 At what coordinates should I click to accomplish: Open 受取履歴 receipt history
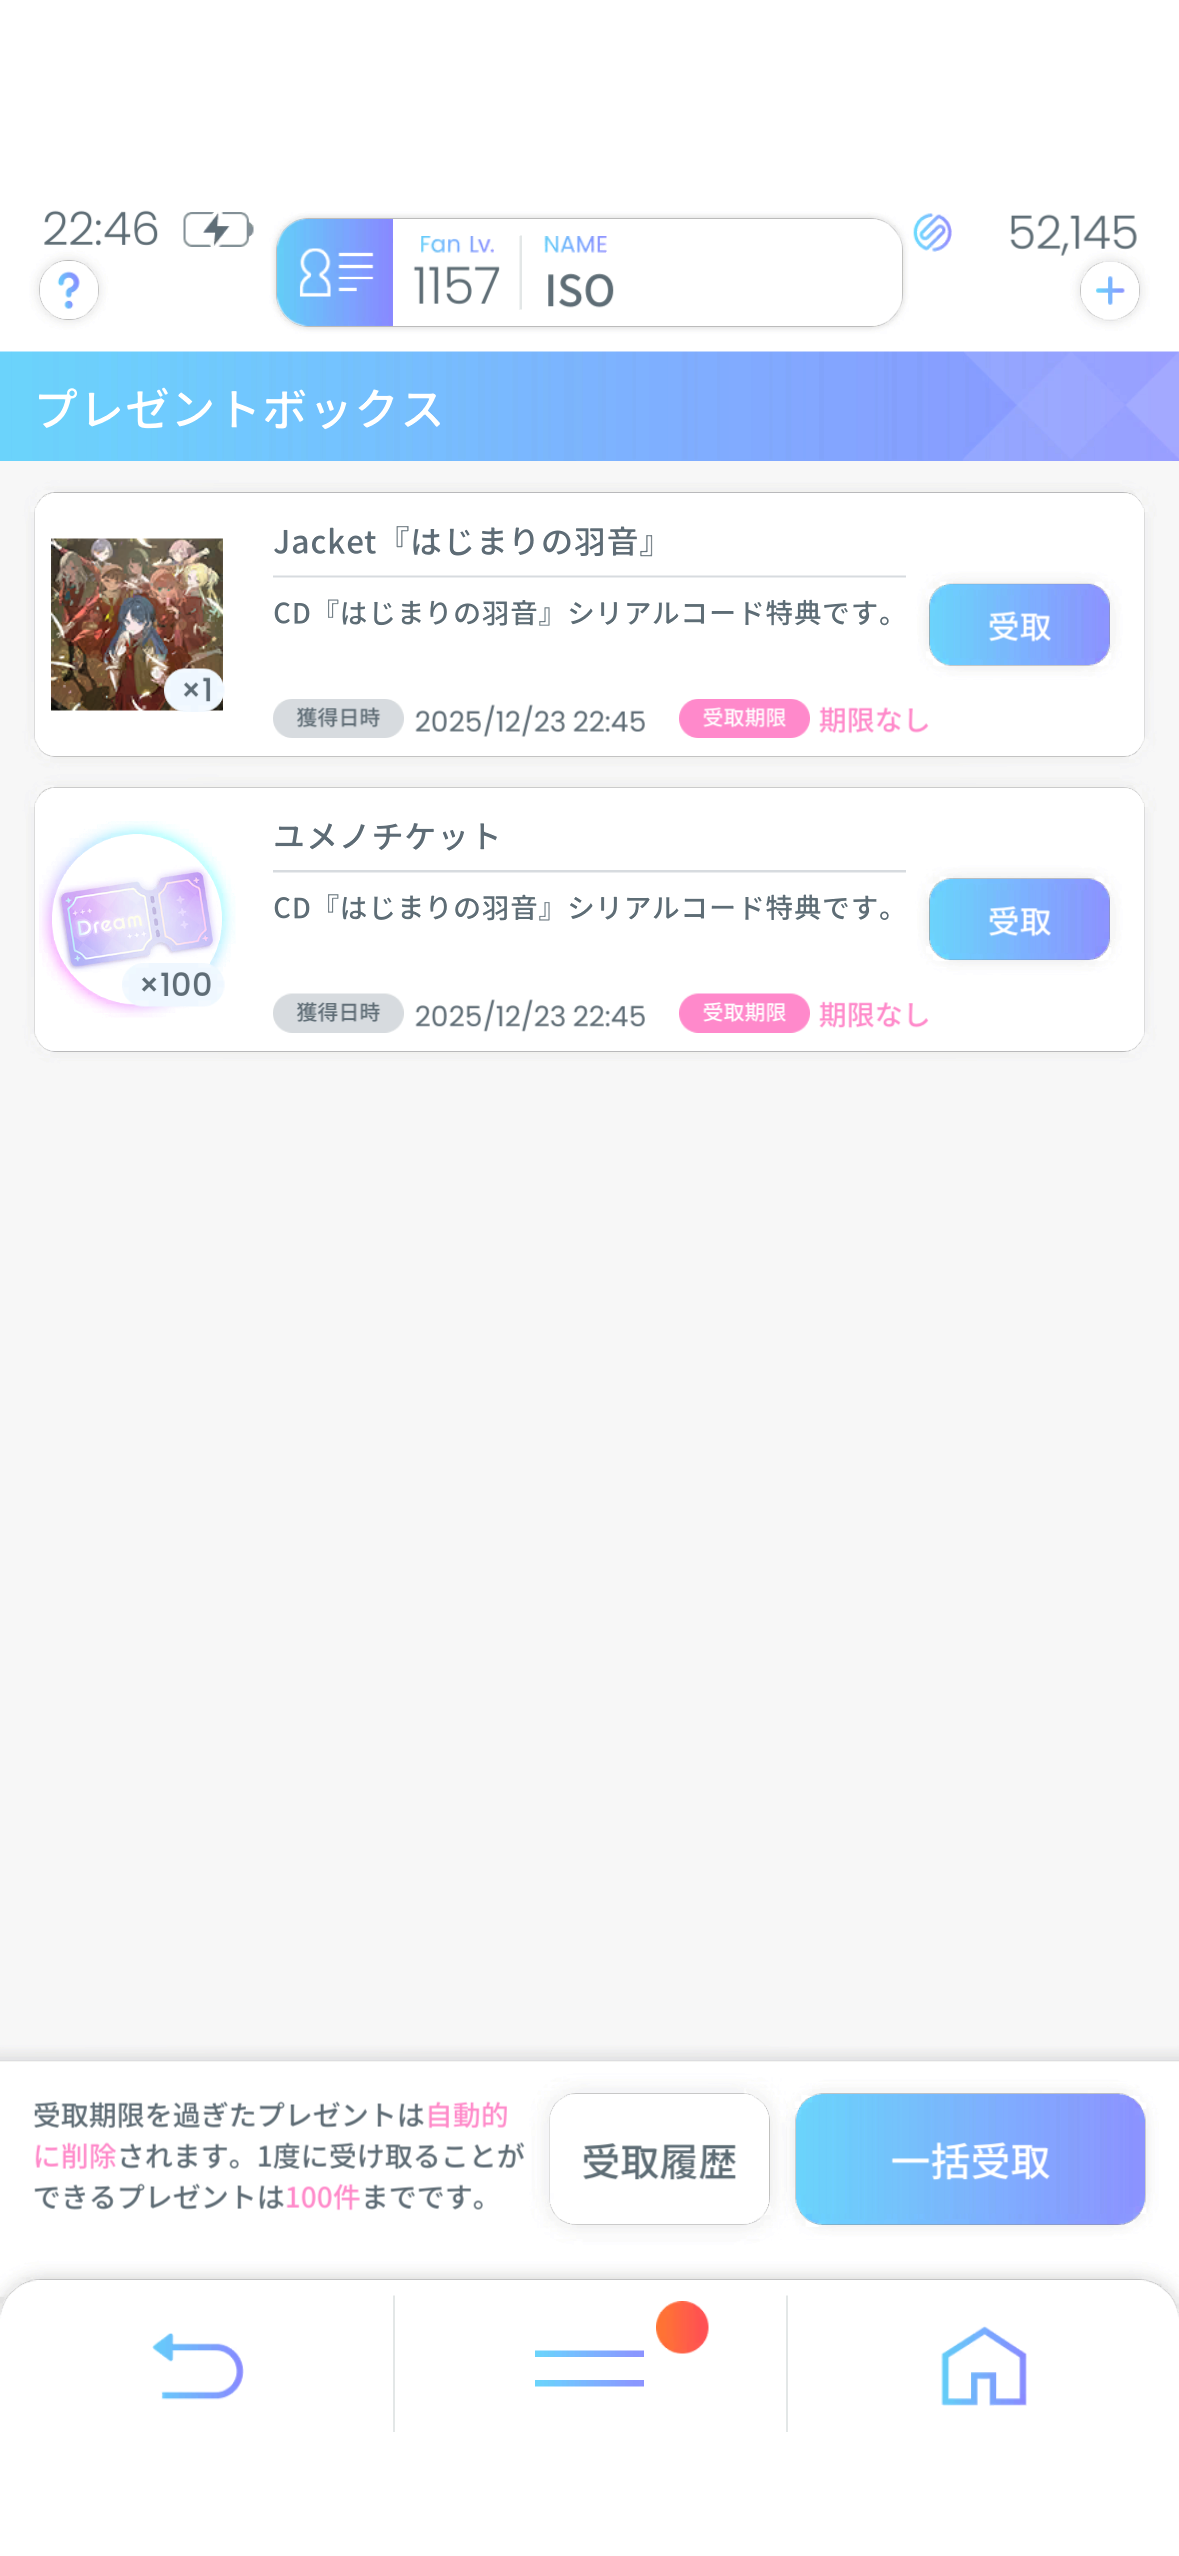tap(659, 2159)
